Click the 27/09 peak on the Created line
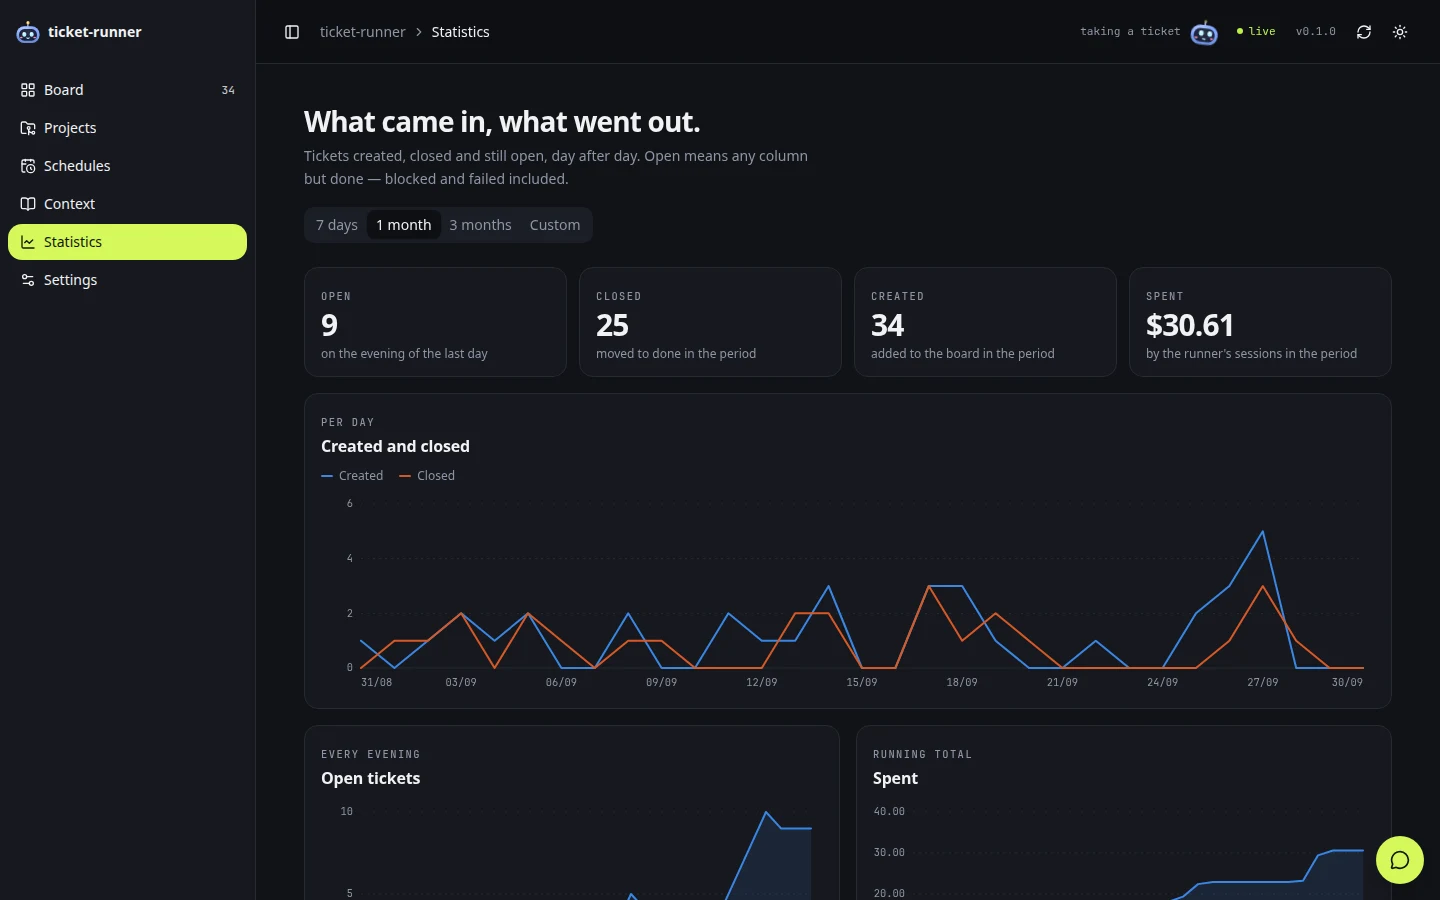 [x=1263, y=531]
